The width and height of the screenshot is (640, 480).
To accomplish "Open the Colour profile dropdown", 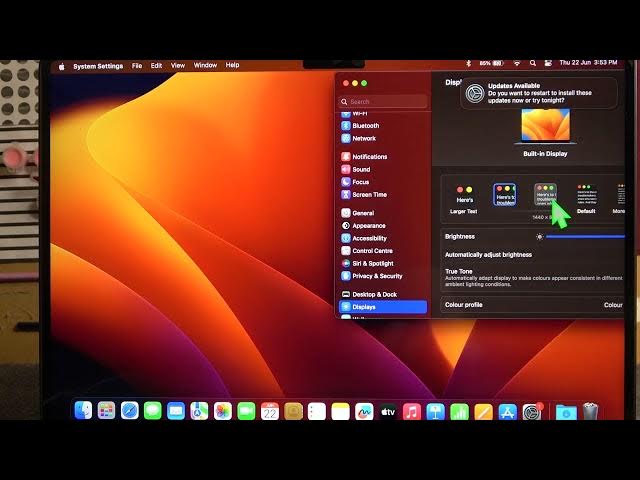I will 613,305.
